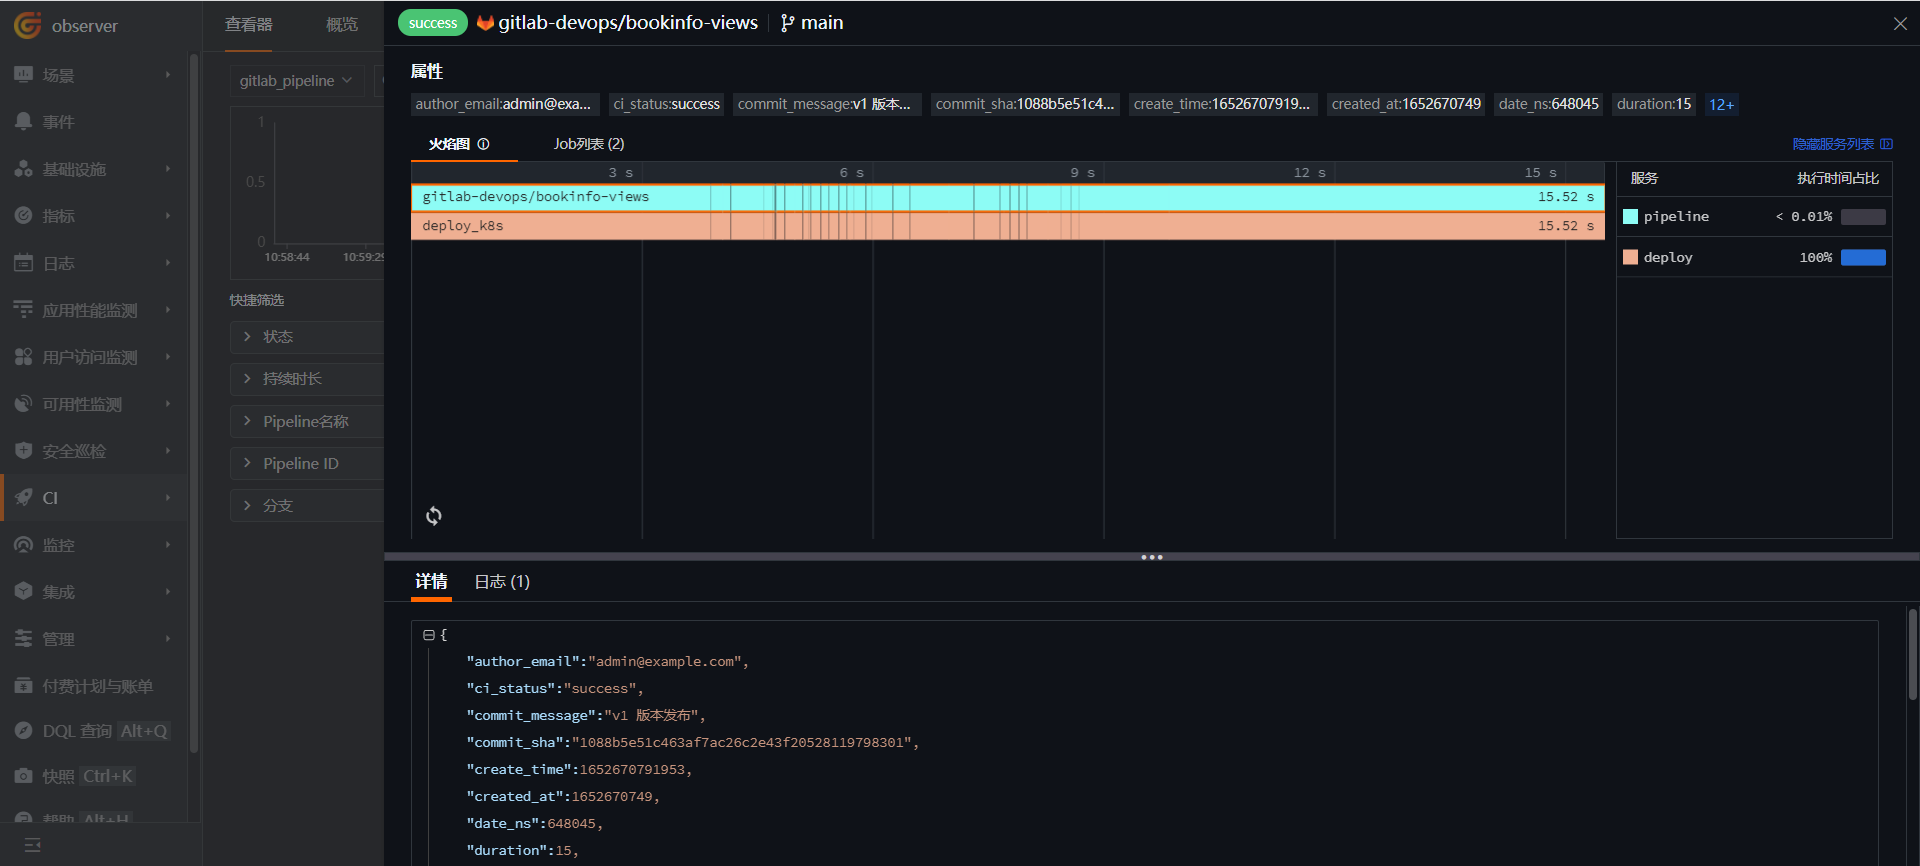
Task: Expand the 日志 submenu arrow
Action: [168, 263]
